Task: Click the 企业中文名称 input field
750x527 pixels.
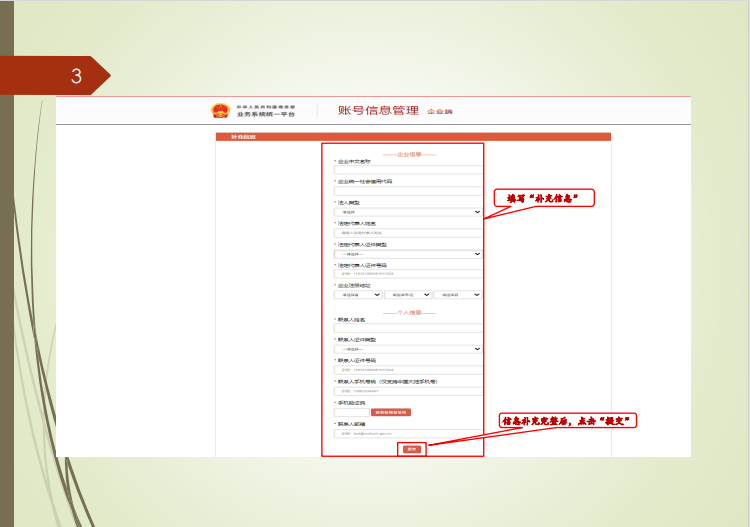Action: [x=407, y=170]
